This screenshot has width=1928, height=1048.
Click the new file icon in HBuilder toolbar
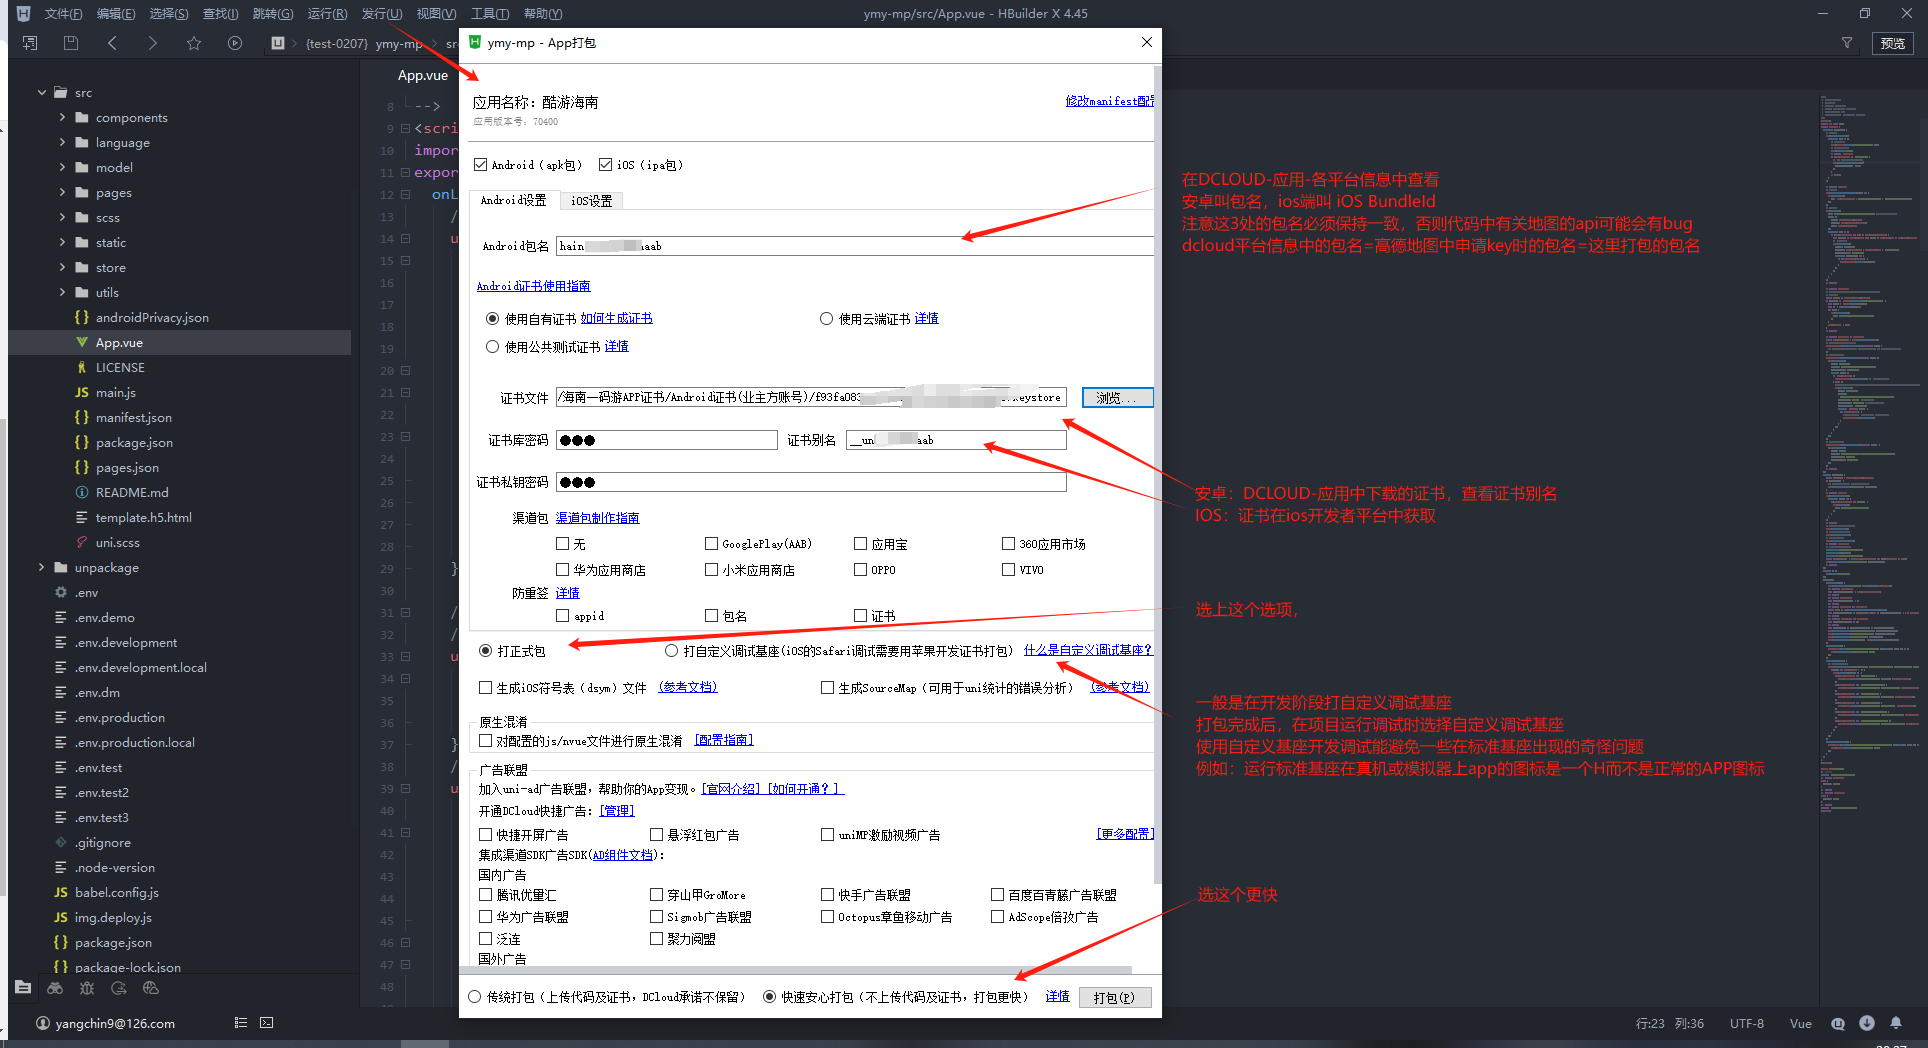point(30,43)
